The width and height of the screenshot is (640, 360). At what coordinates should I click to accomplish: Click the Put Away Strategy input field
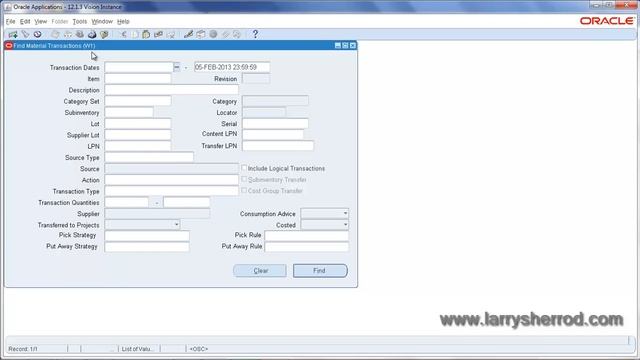click(147, 247)
